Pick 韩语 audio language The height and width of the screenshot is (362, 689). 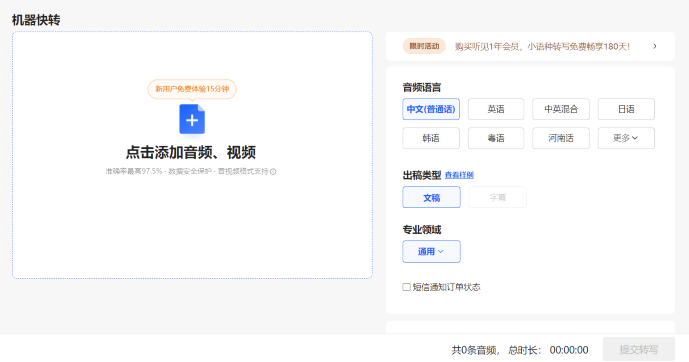(431, 138)
